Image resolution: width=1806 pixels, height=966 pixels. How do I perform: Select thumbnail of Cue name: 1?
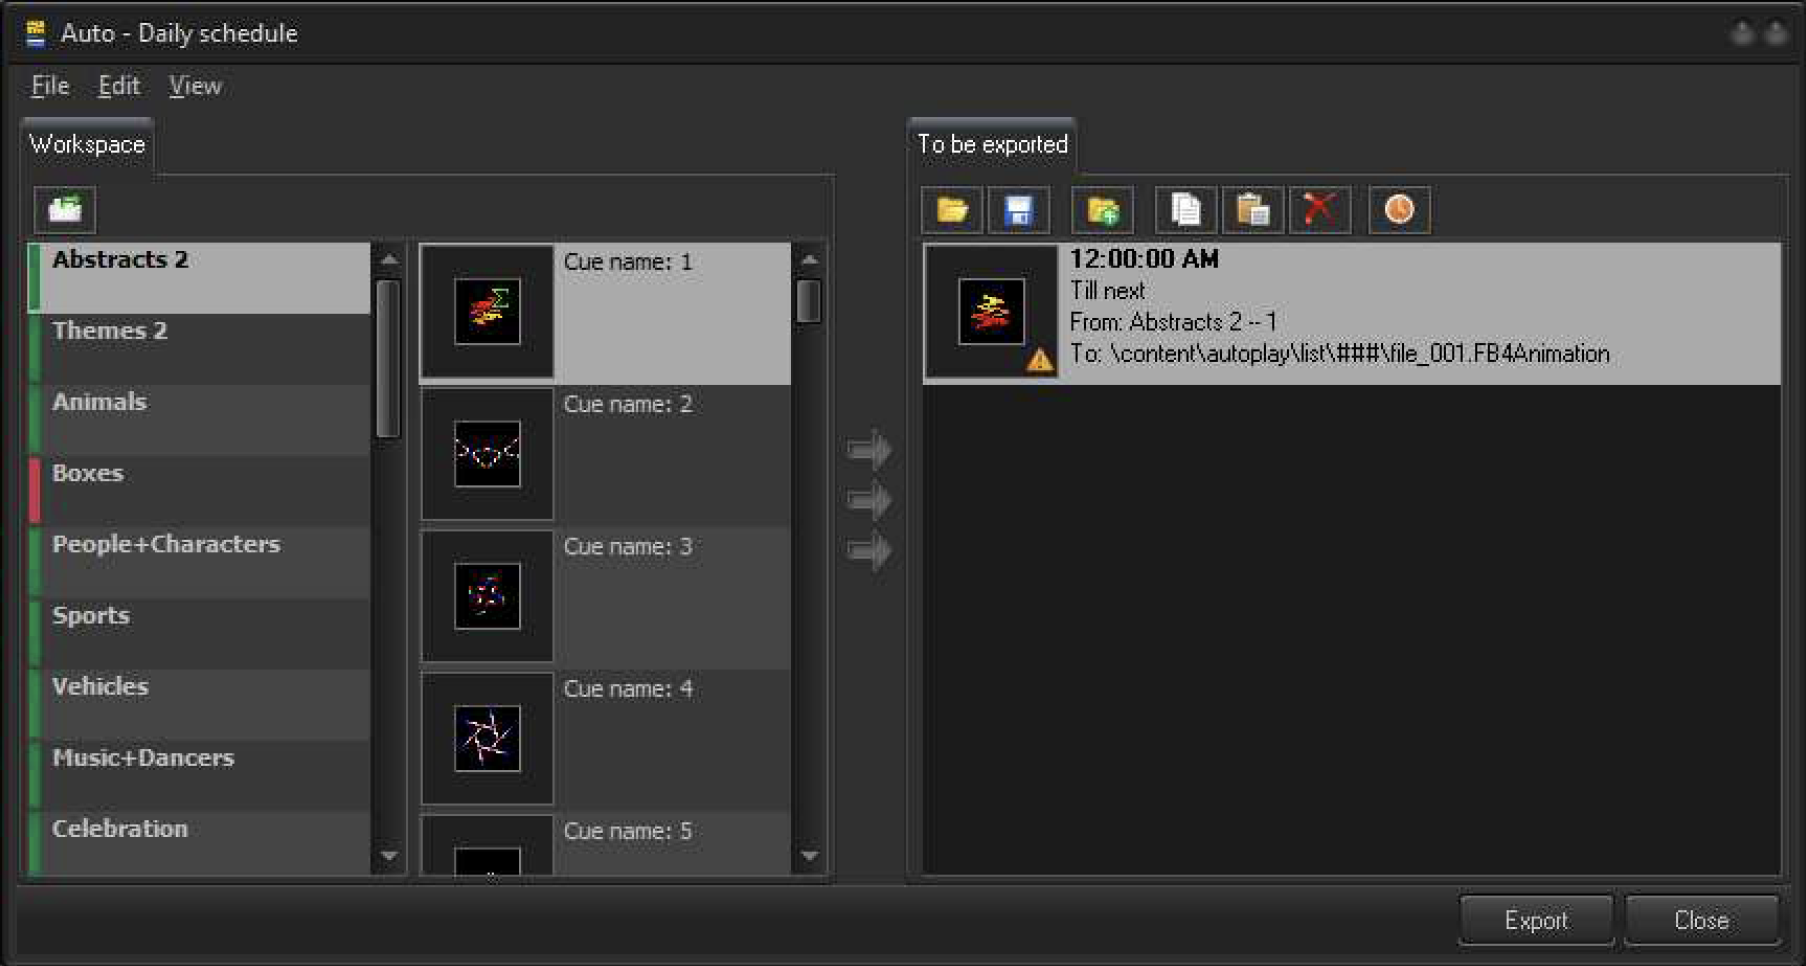point(487,311)
